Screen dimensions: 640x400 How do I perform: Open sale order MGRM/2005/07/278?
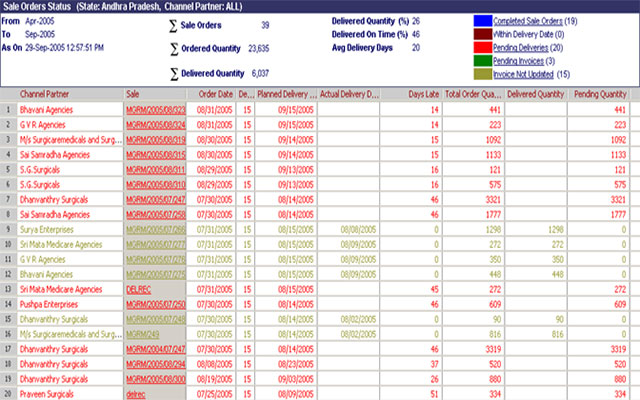point(156,260)
